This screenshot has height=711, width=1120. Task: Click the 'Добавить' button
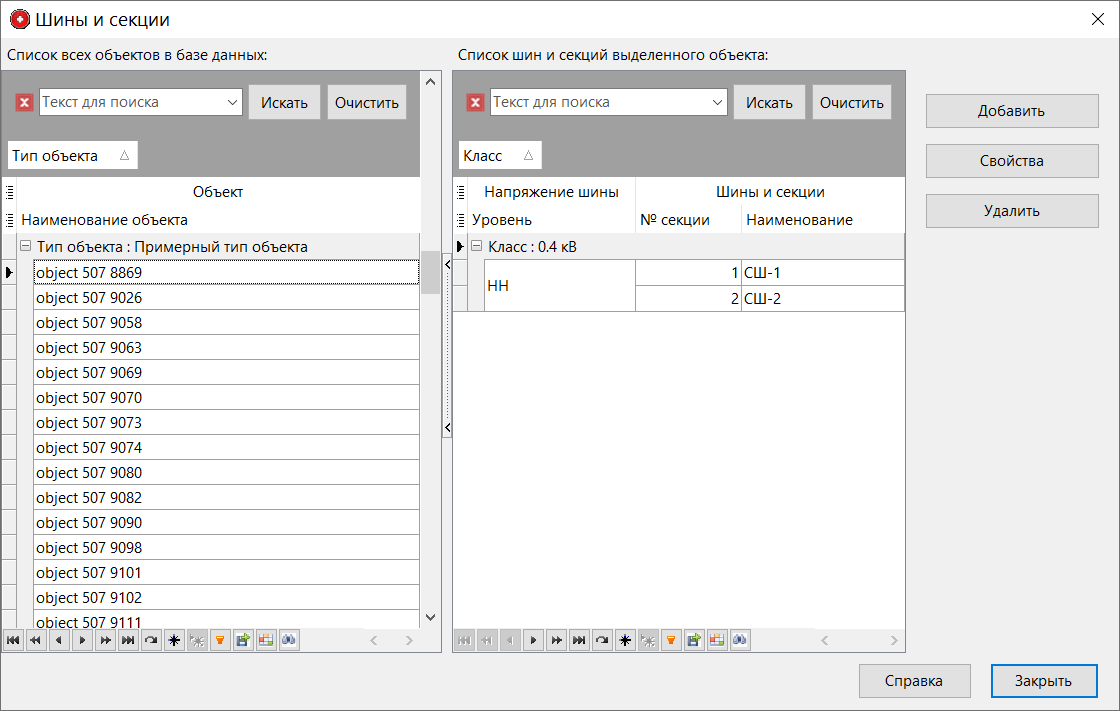pos(1011,111)
